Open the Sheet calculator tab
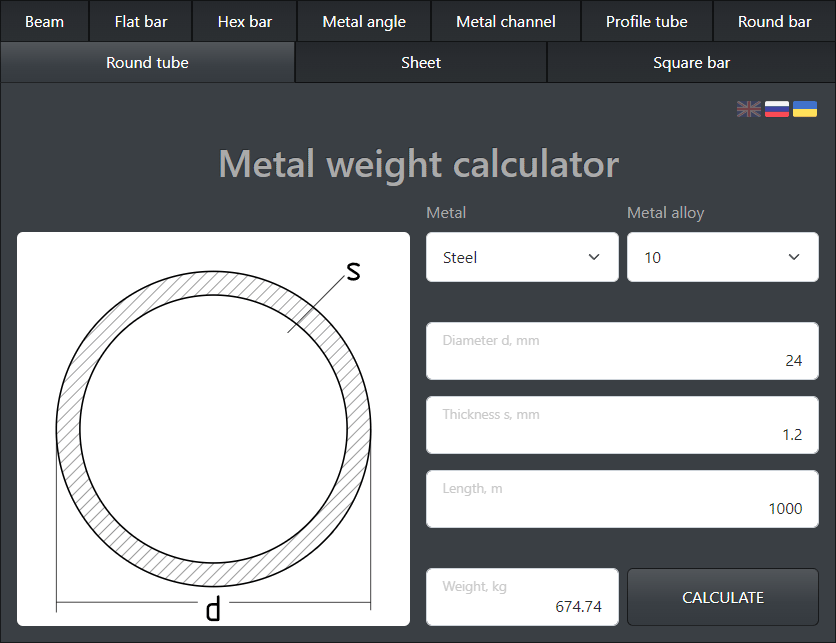This screenshot has width=836, height=643. click(420, 62)
